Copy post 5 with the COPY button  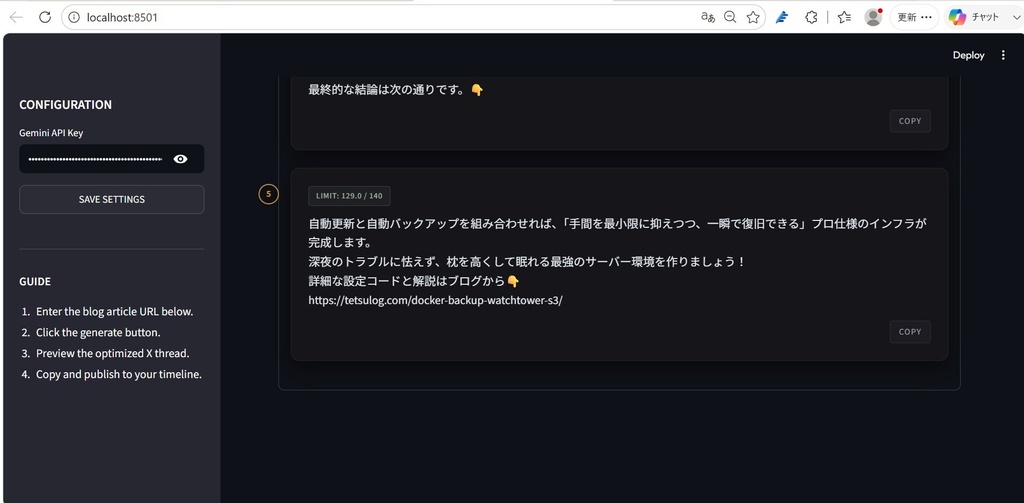pos(910,332)
